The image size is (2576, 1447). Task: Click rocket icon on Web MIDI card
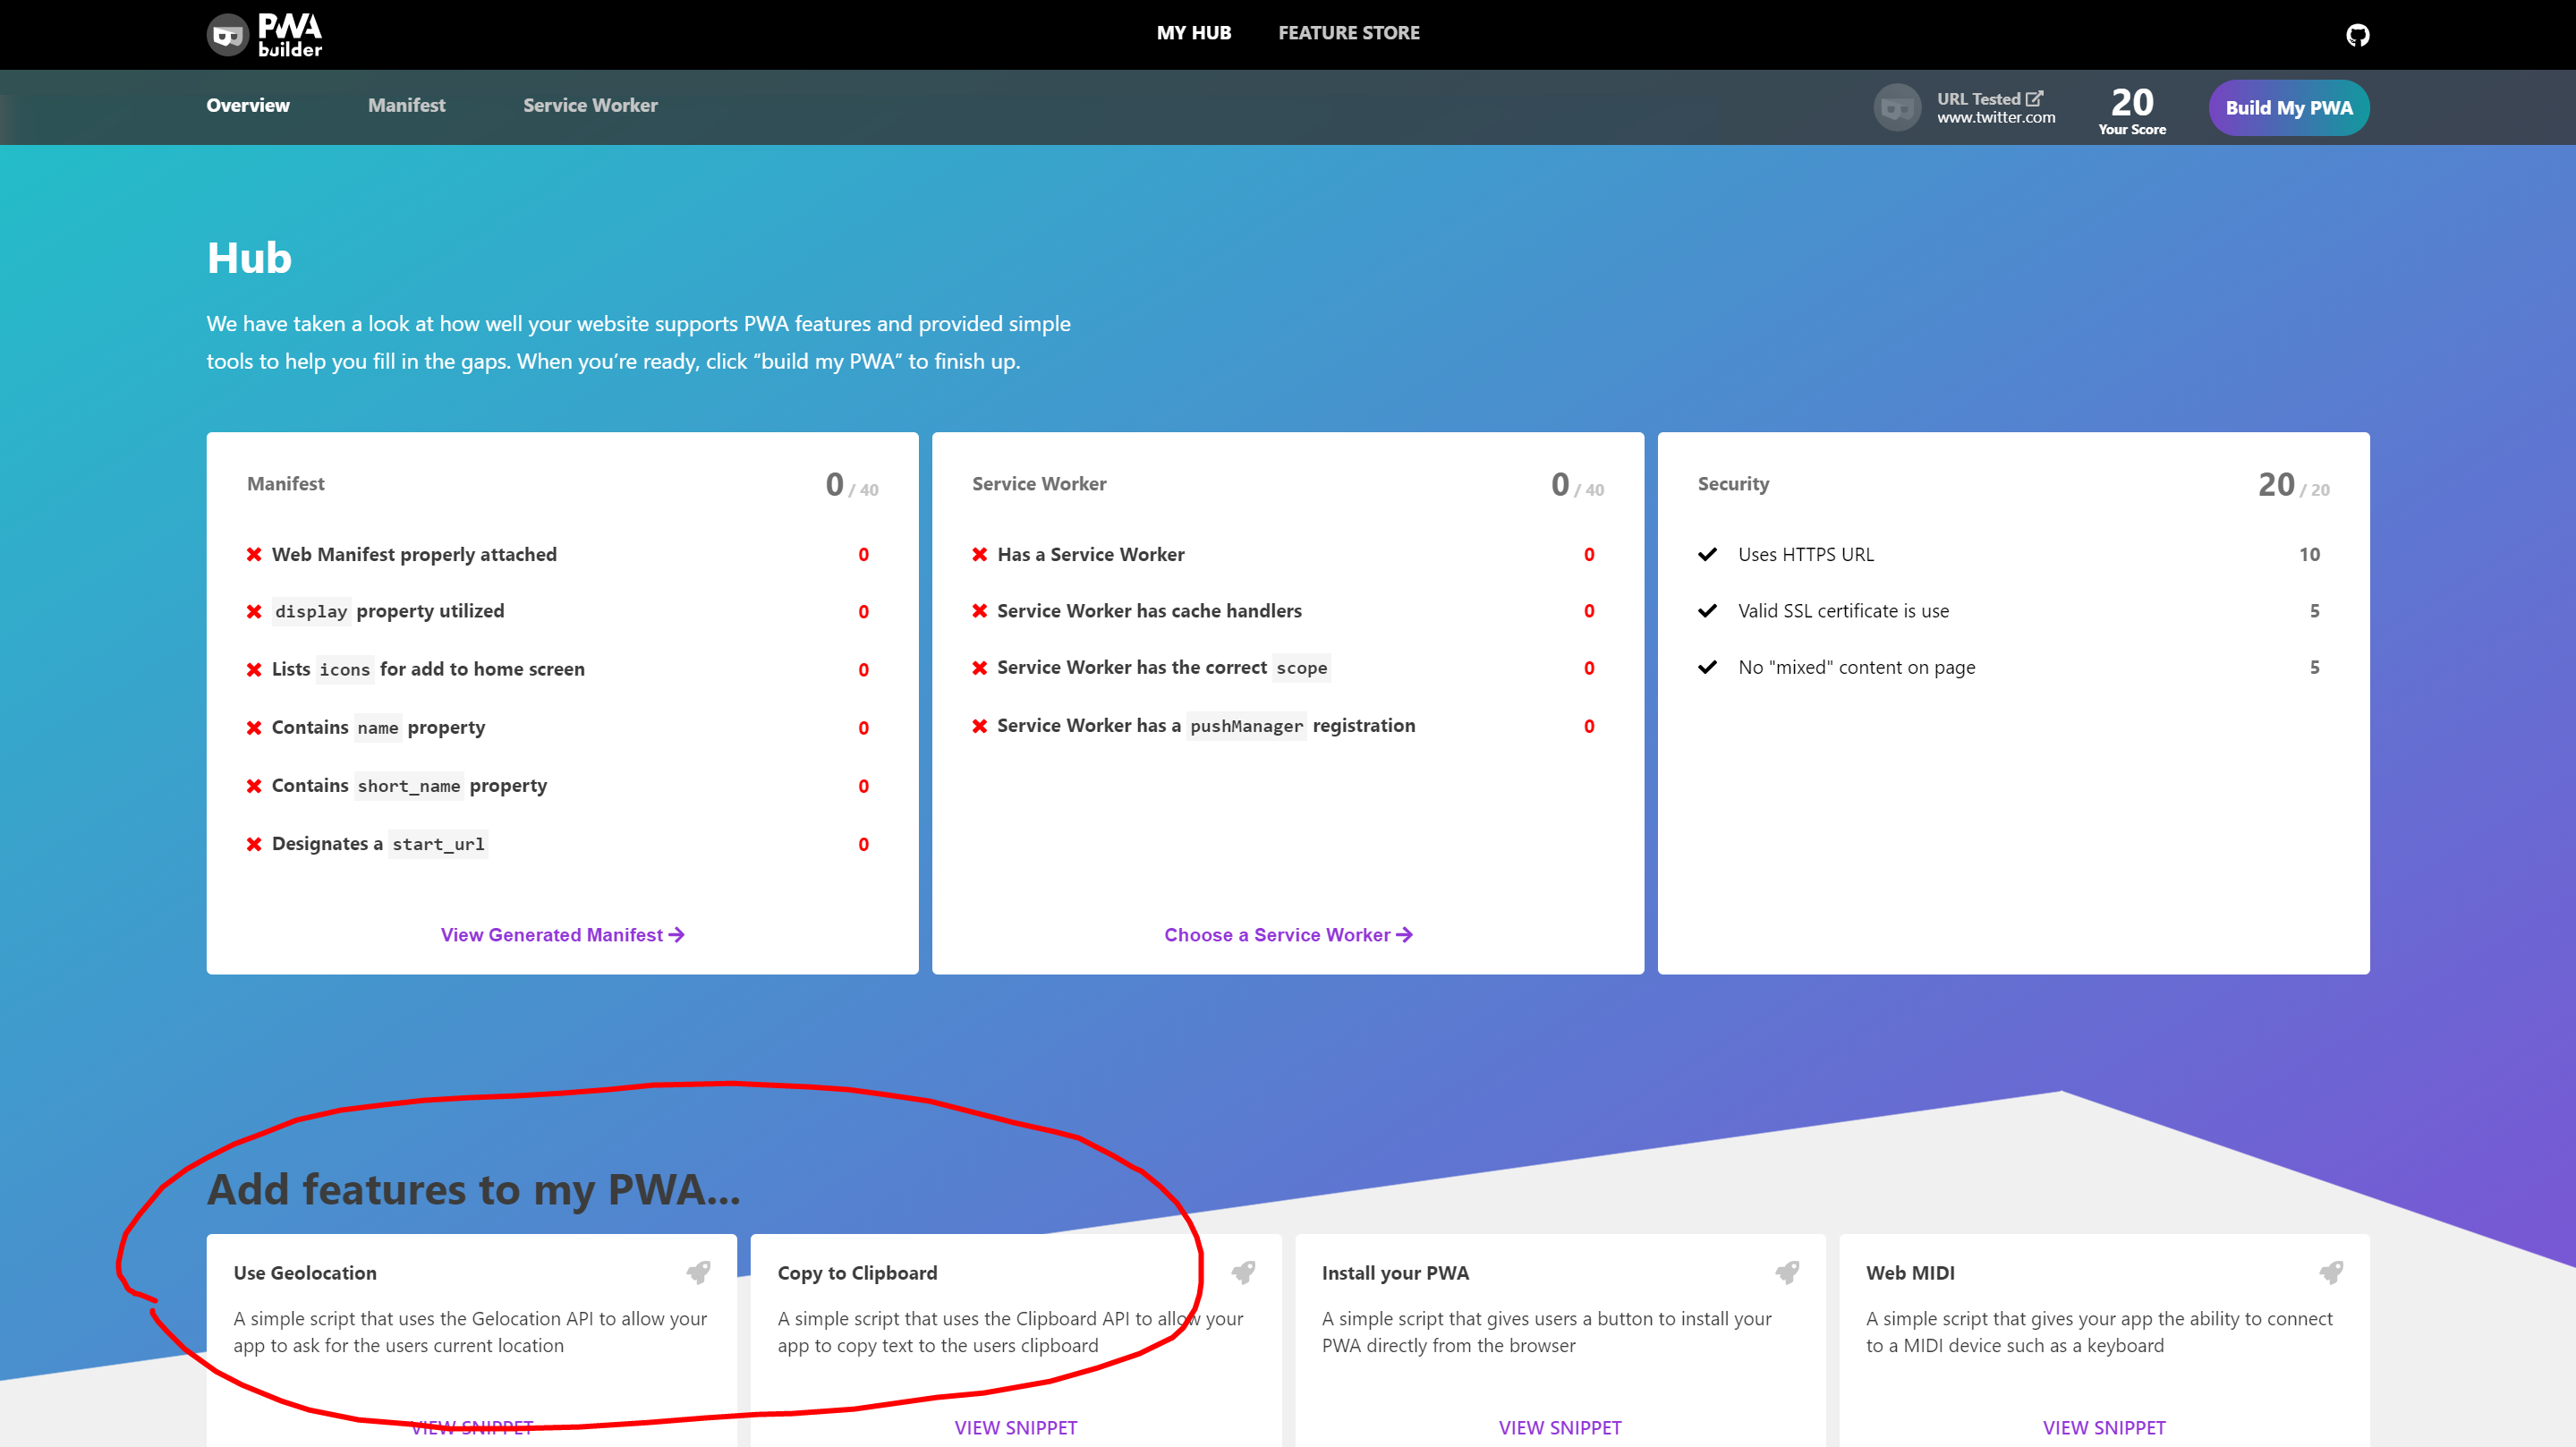(2331, 1272)
